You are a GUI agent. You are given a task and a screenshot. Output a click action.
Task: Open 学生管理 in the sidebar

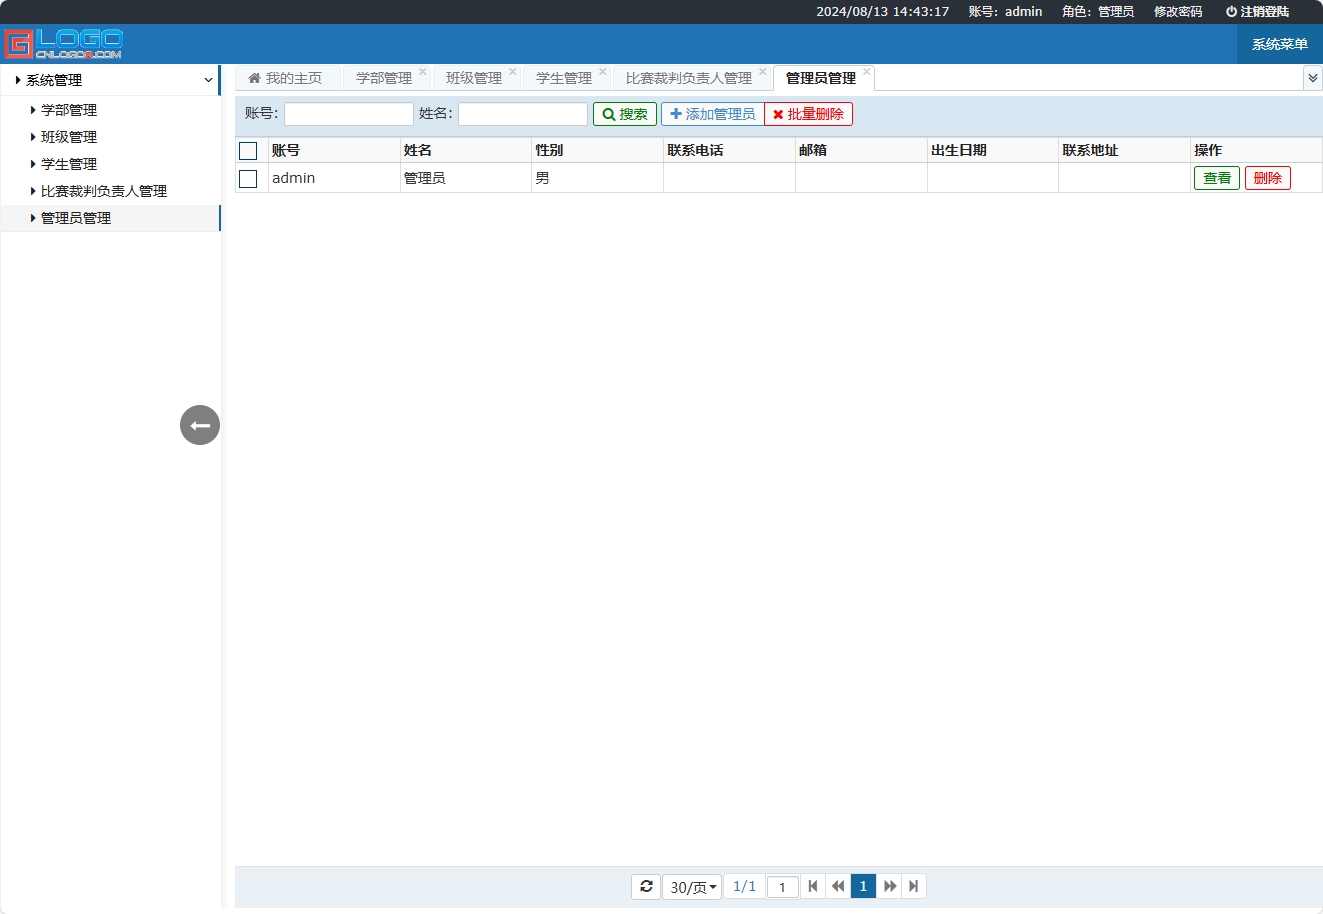tap(69, 164)
